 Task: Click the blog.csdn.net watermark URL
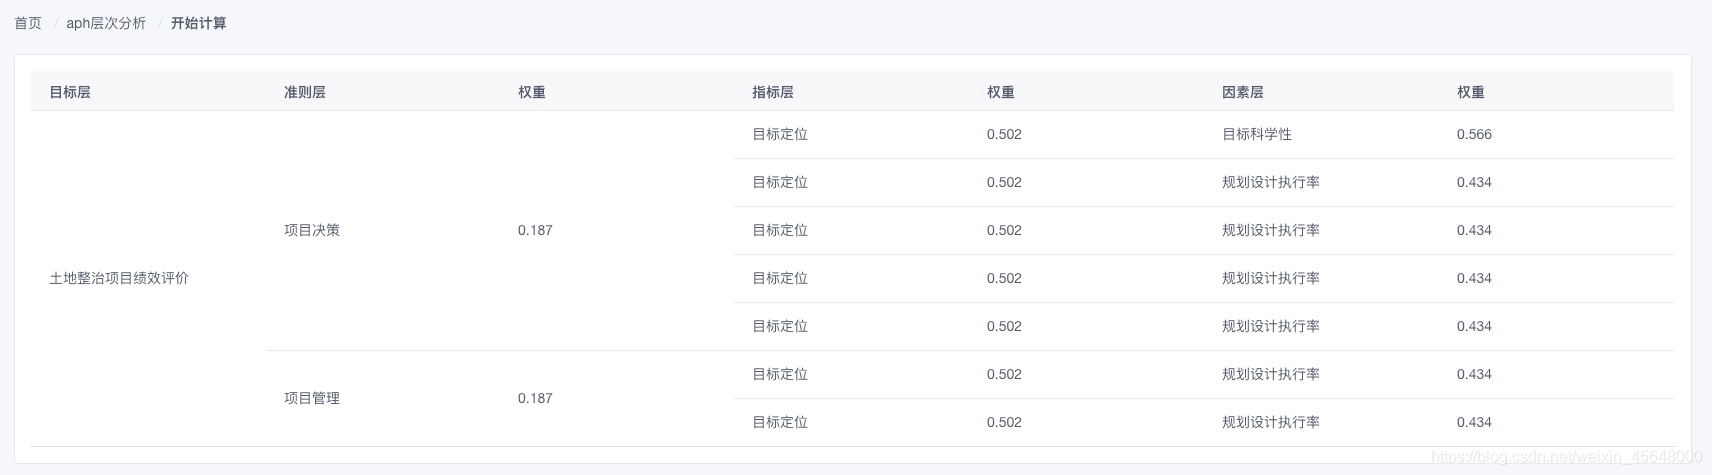click(1566, 457)
